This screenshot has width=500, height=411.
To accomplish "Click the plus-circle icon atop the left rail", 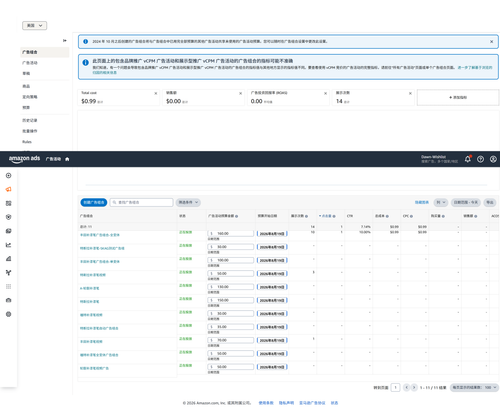I will (9, 175).
